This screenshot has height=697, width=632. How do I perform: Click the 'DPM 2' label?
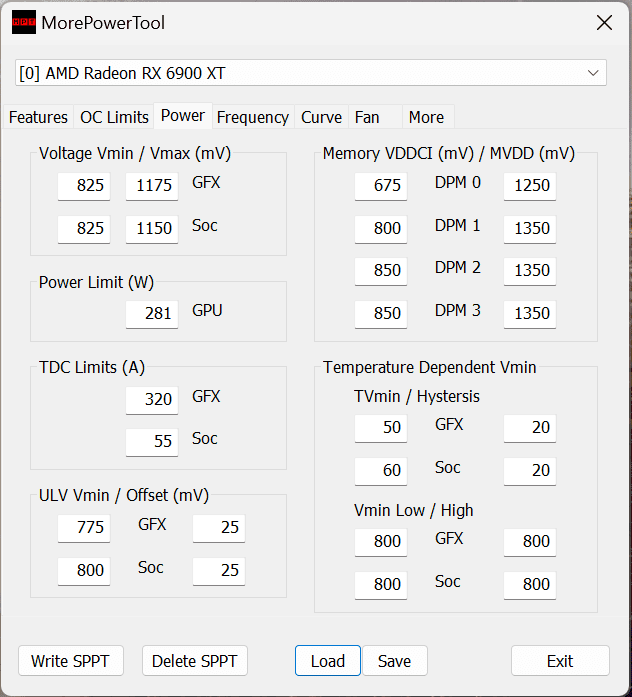(458, 268)
